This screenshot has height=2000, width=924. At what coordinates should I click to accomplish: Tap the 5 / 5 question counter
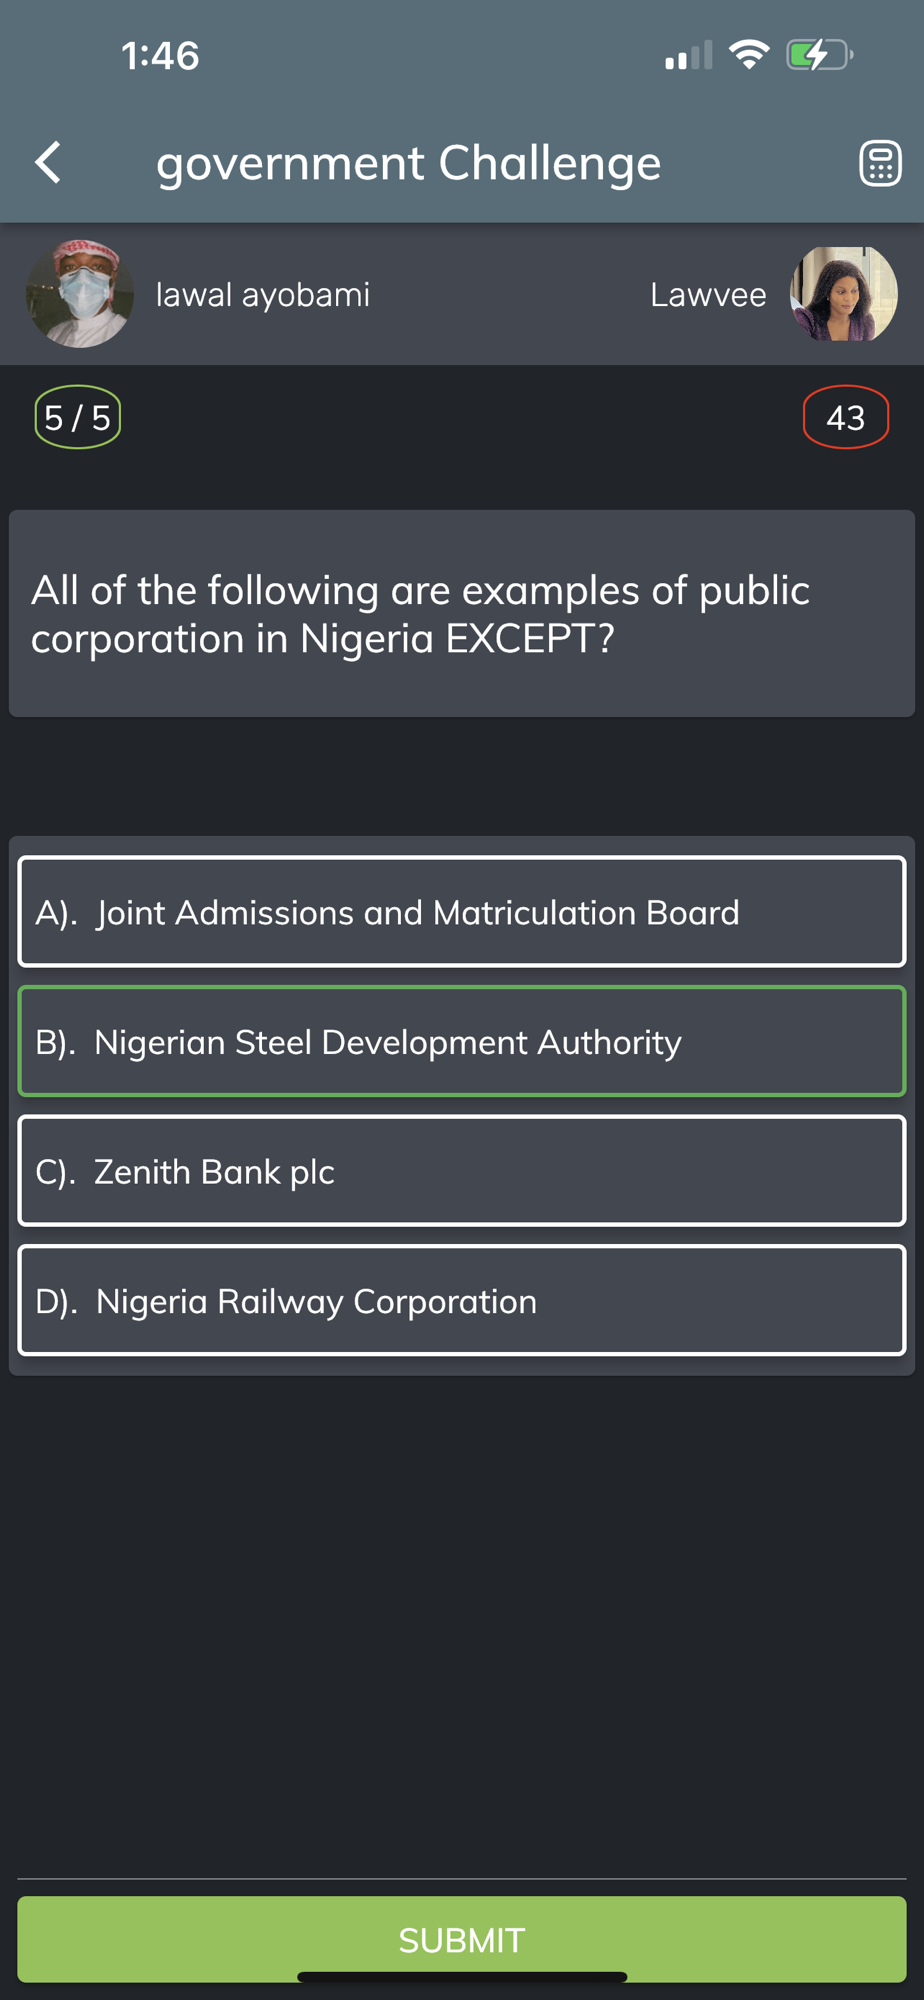point(78,417)
